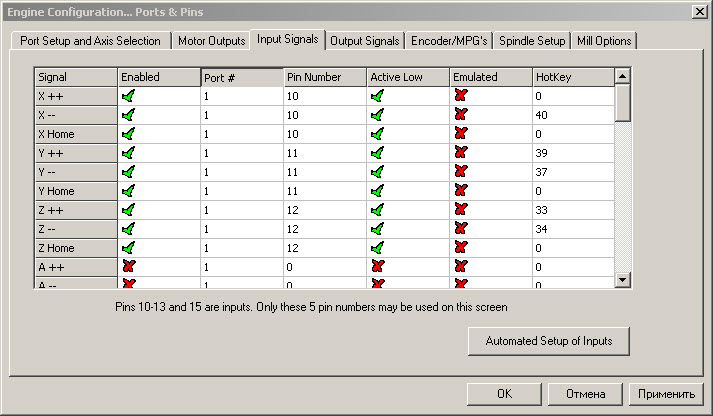Confirm with the OK button

pos(504,394)
